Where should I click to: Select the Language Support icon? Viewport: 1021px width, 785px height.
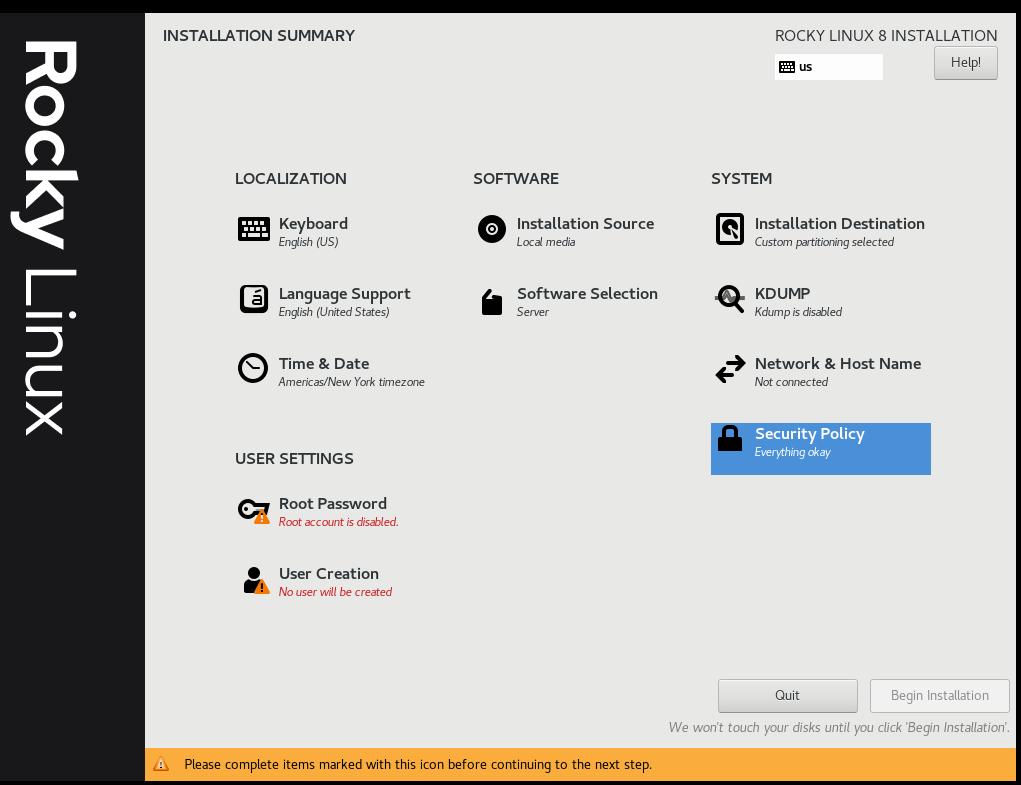click(x=254, y=299)
